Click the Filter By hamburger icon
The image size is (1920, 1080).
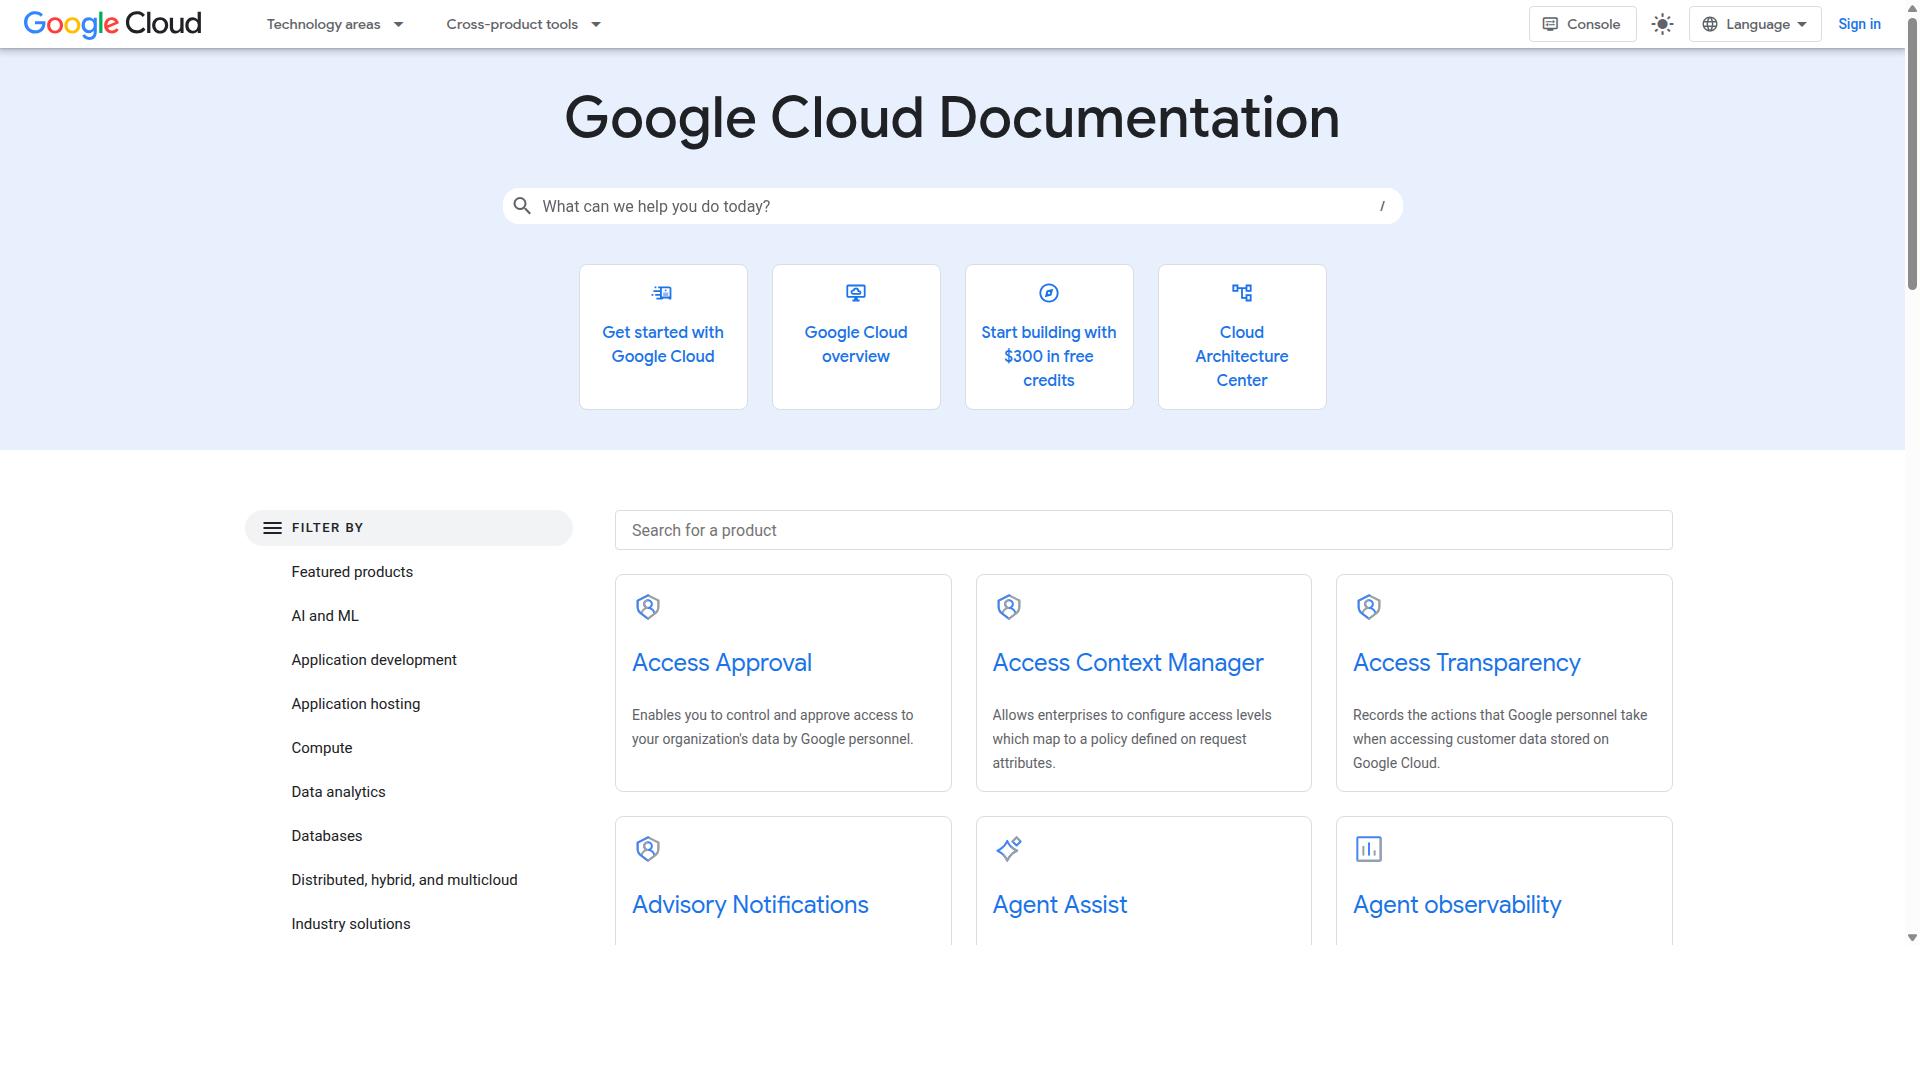[272, 528]
